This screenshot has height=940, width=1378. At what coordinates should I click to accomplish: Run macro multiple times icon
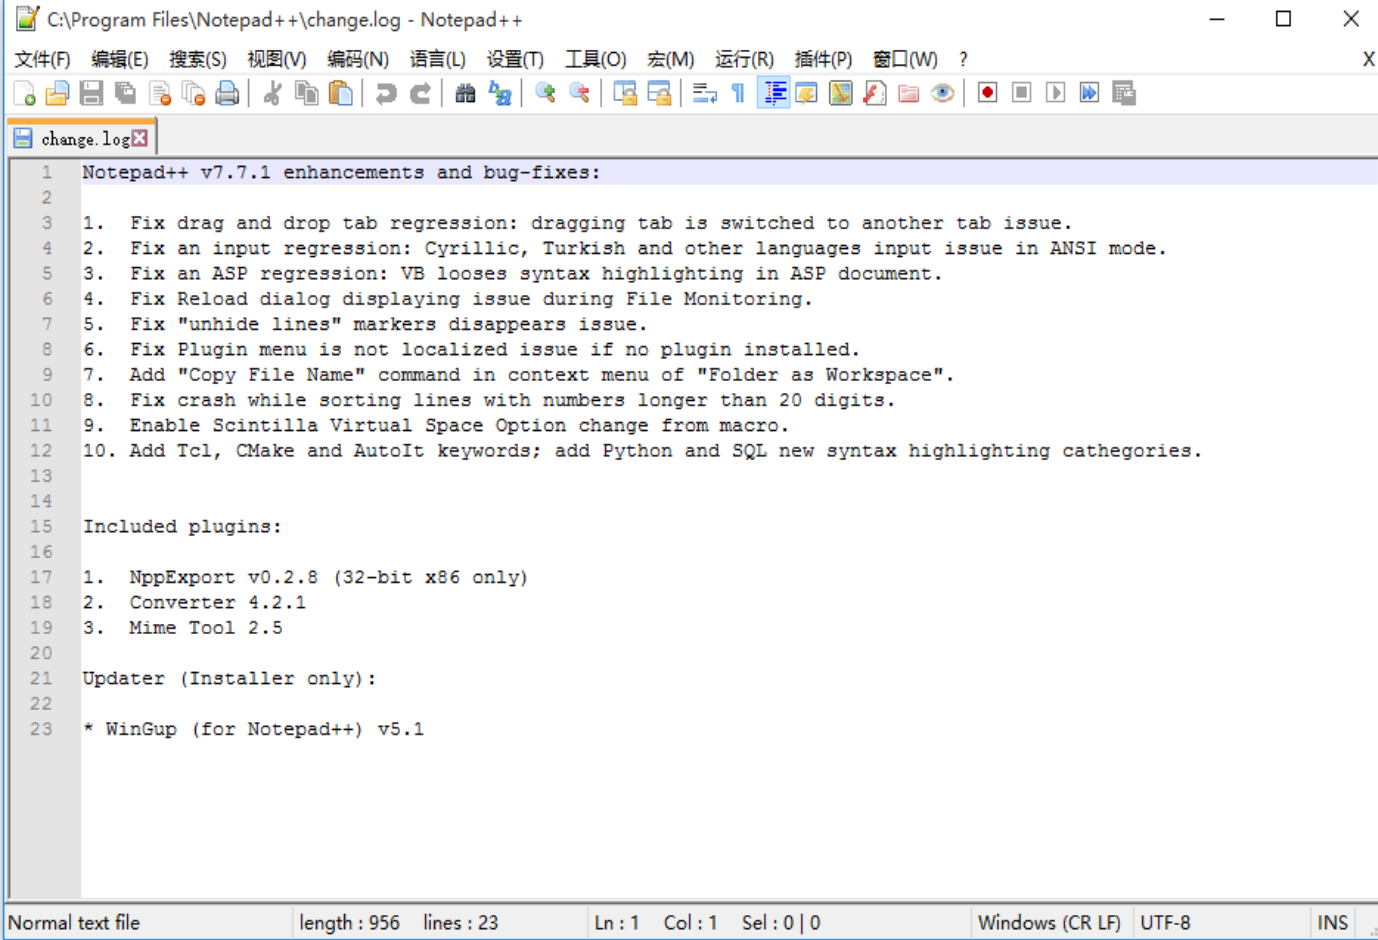pyautogui.click(x=1090, y=93)
